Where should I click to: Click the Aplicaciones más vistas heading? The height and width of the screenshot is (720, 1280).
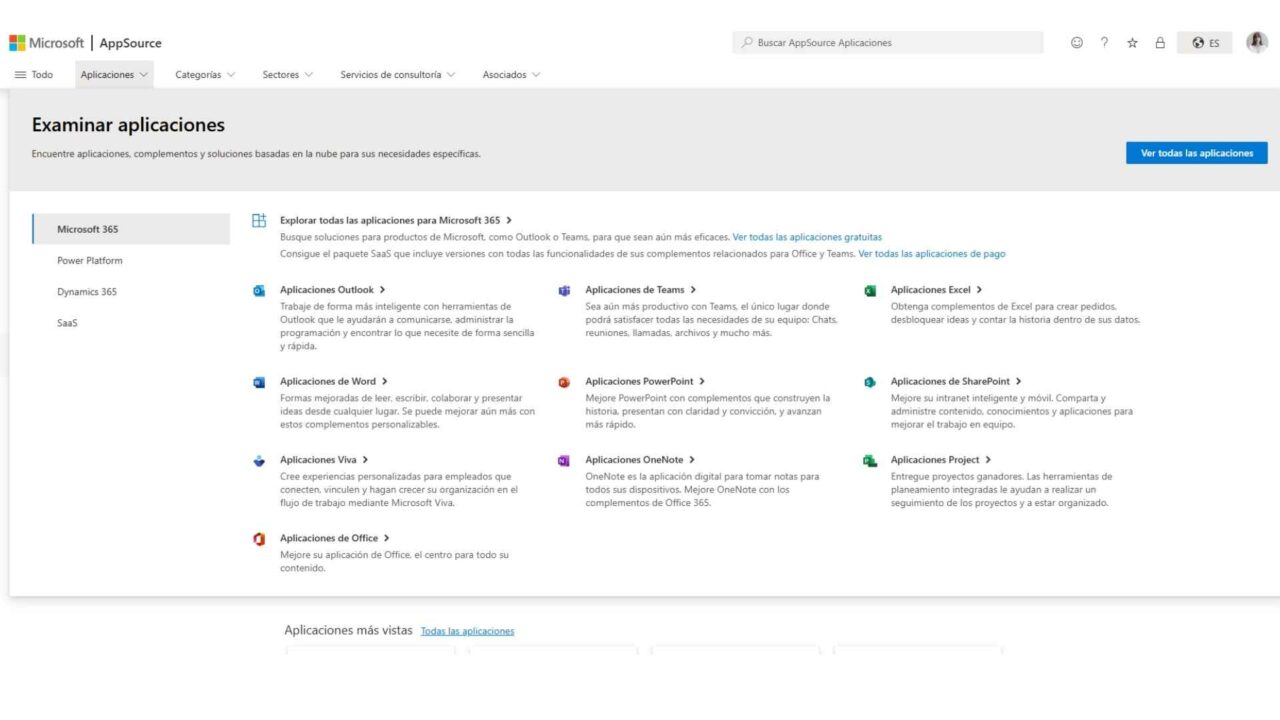(348, 630)
